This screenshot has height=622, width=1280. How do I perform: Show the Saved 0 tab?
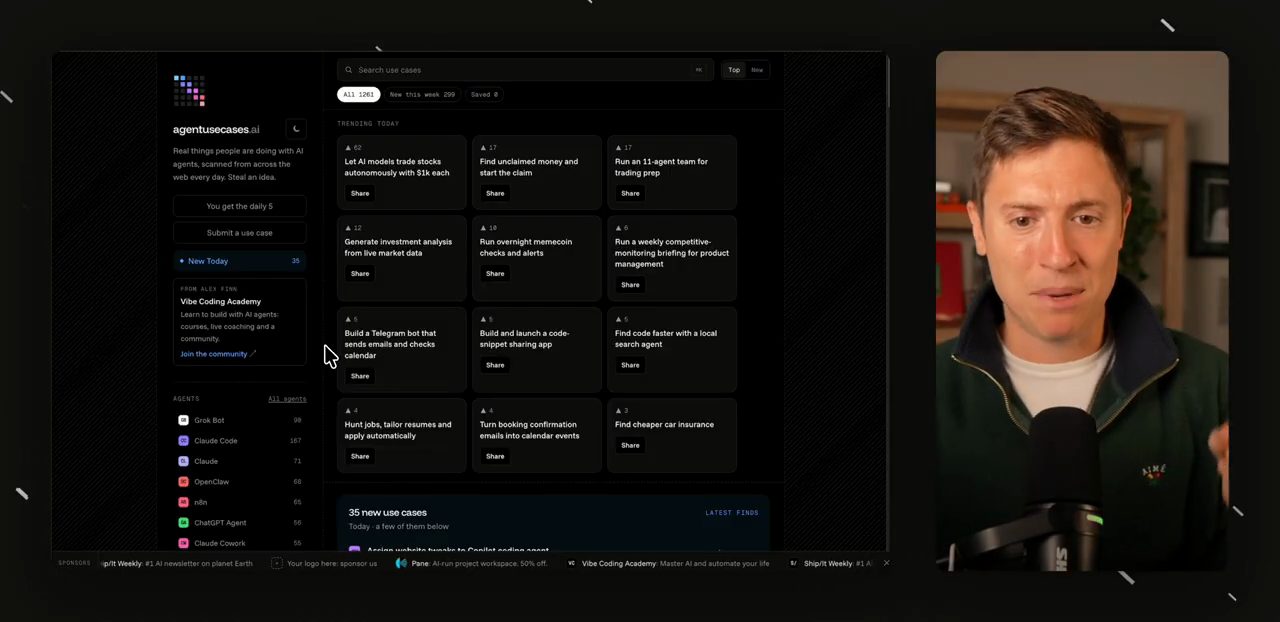point(484,95)
